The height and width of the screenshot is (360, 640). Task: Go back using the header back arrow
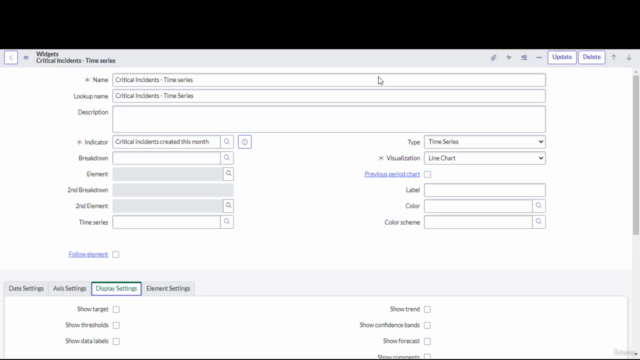click(11, 58)
